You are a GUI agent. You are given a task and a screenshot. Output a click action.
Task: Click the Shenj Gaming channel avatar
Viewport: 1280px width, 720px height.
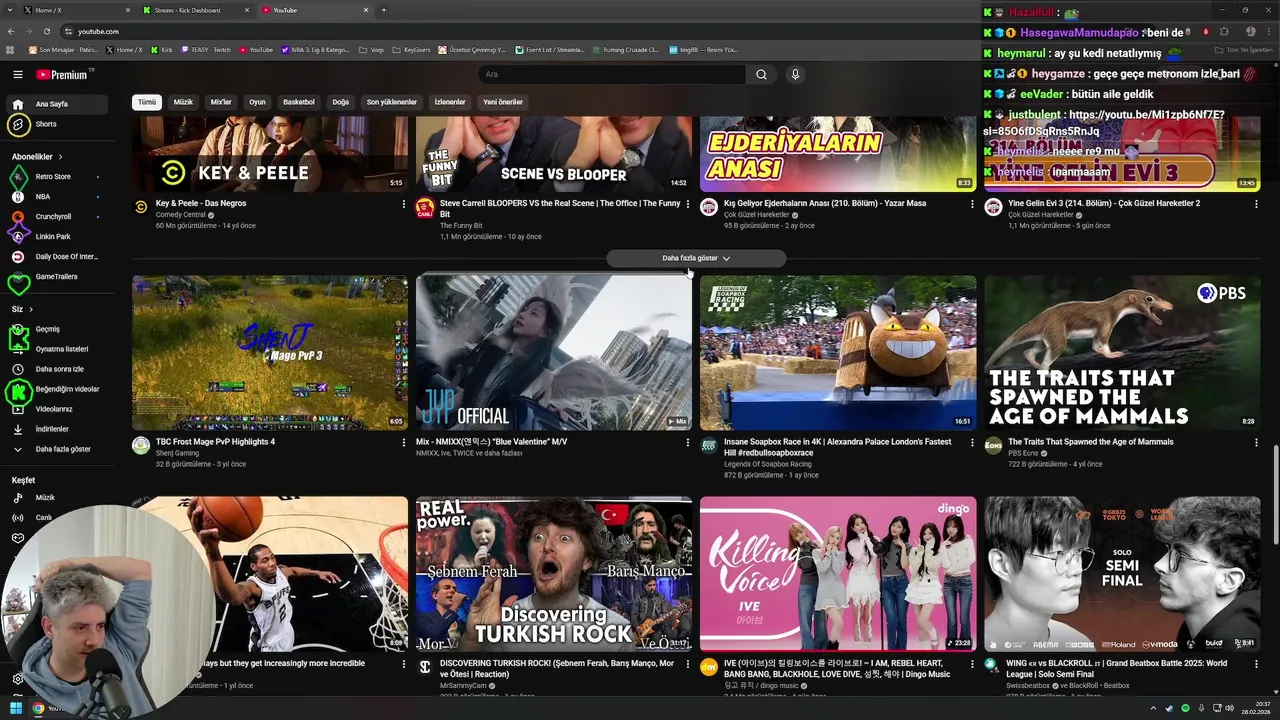[x=141, y=445]
